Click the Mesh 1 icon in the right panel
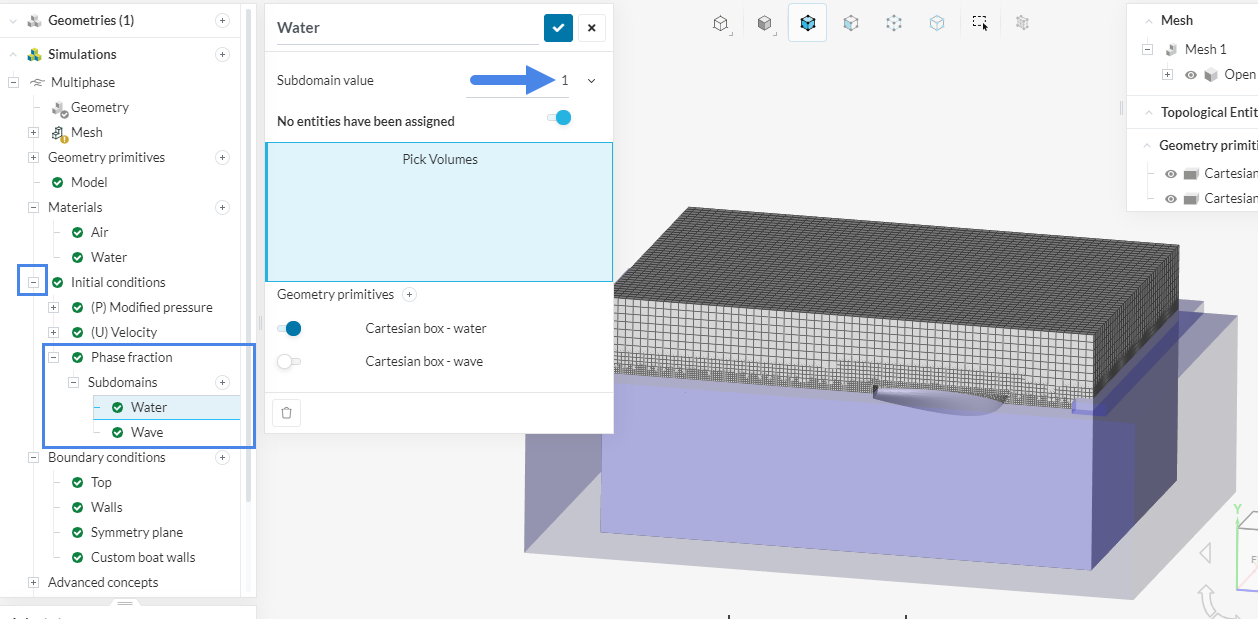Viewport: 1258px width, 619px height. [1171, 49]
